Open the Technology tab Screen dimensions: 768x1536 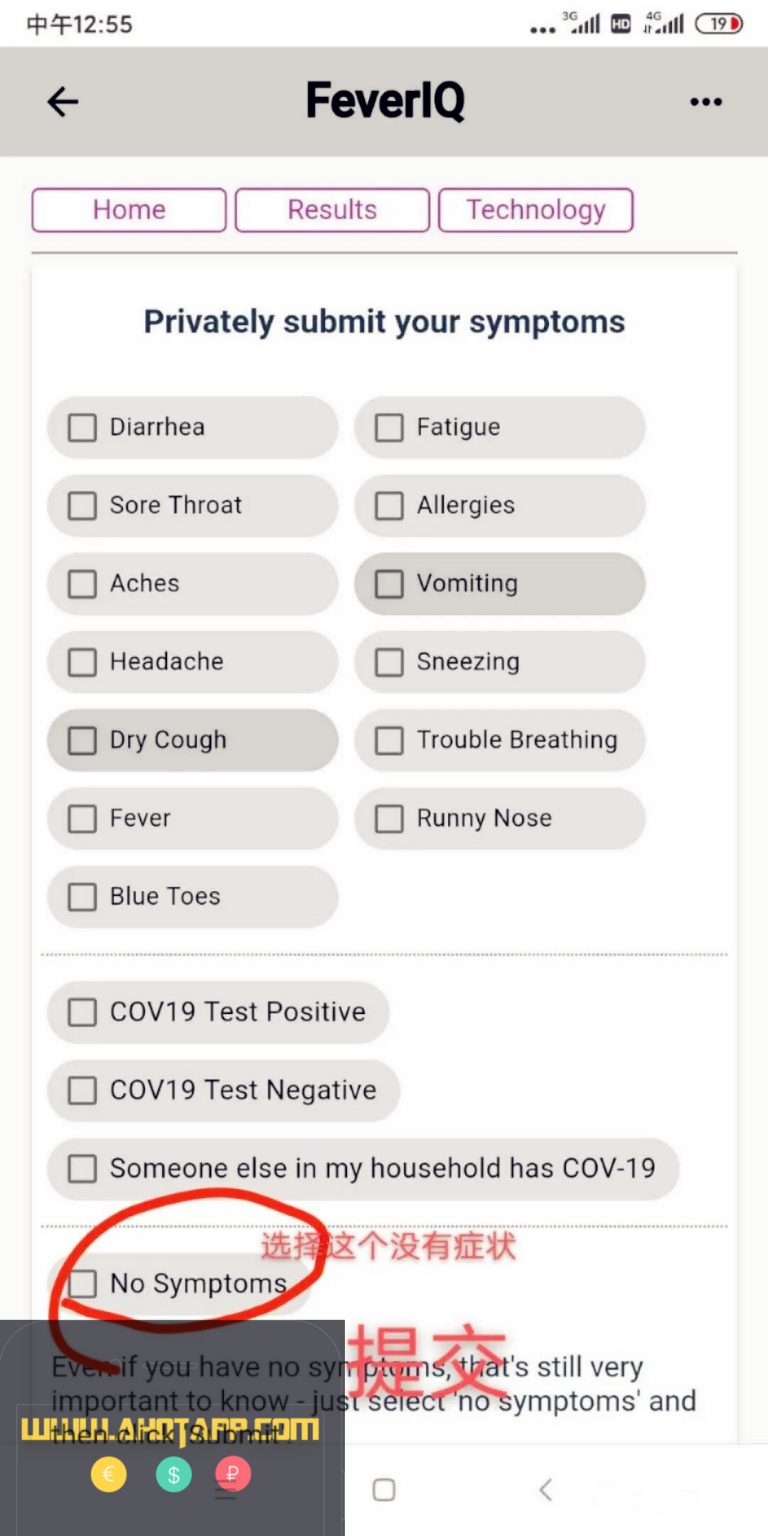click(x=536, y=210)
